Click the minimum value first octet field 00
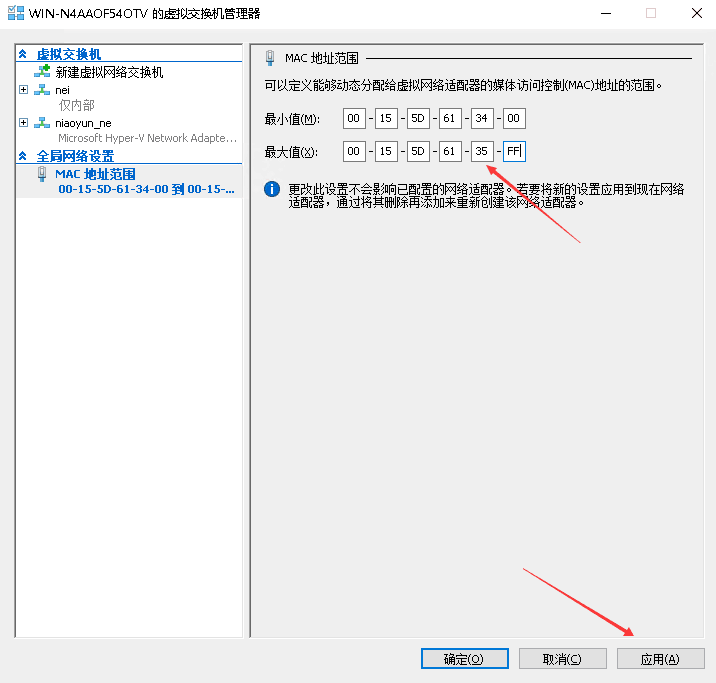 pyautogui.click(x=354, y=118)
